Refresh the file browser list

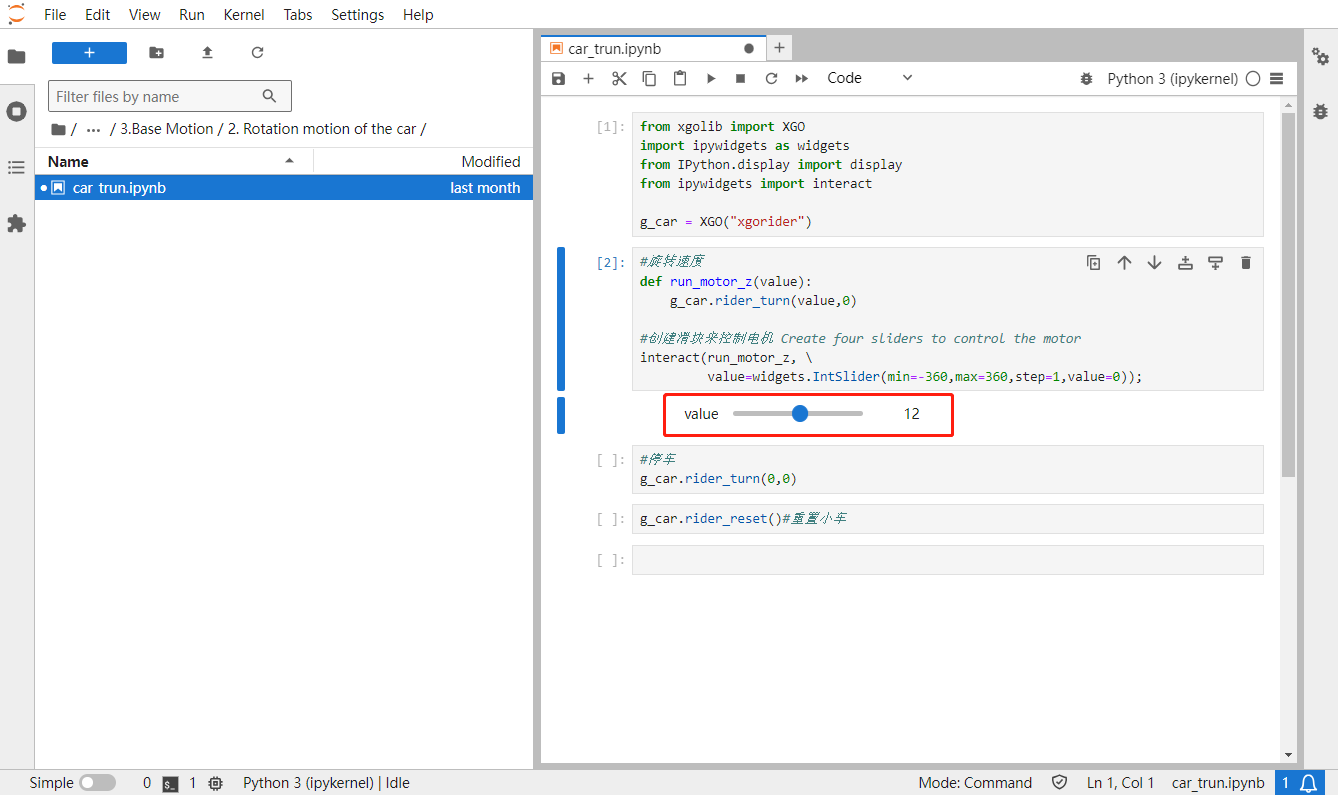[257, 53]
